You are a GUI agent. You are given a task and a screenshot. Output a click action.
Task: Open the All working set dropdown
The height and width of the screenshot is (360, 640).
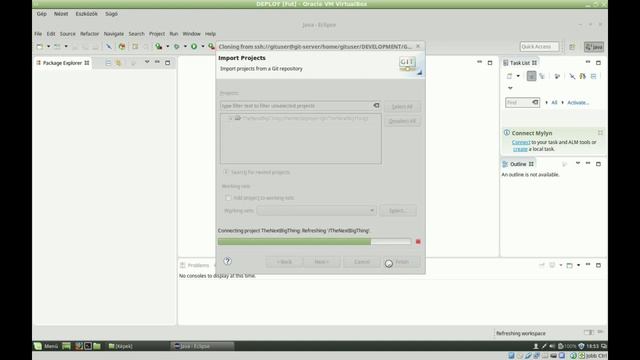[554, 102]
